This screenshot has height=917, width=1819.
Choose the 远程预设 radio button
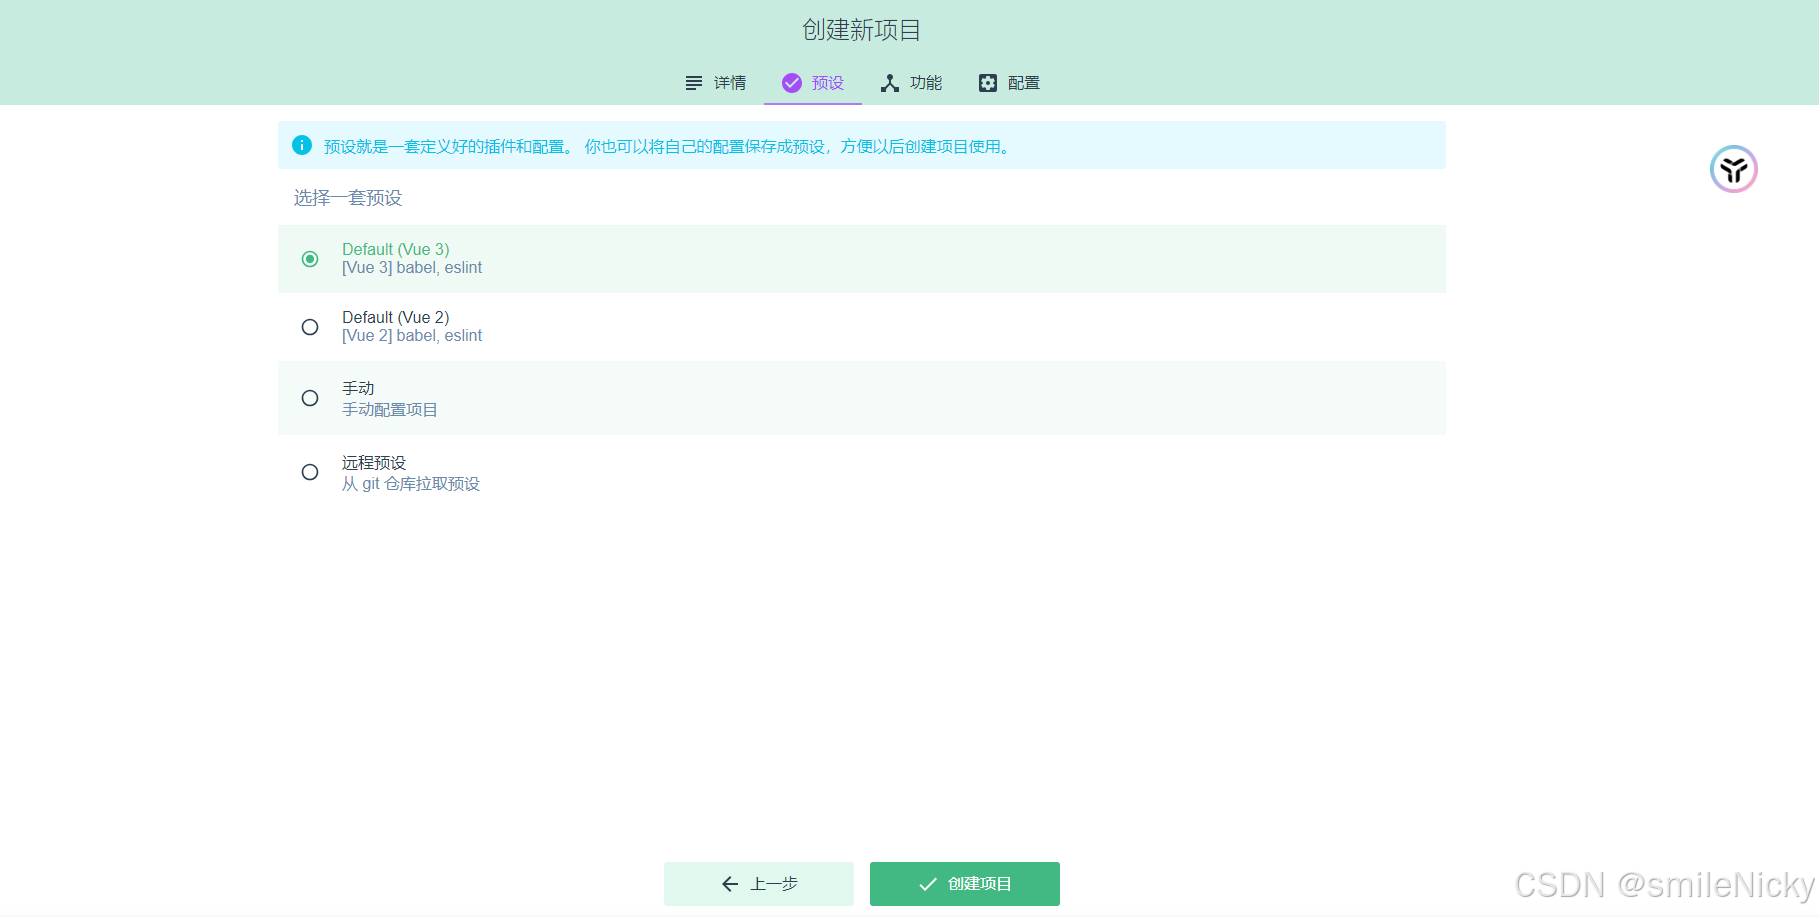pos(310,472)
